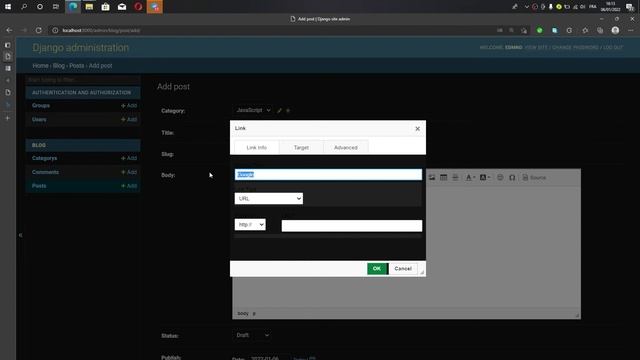Open the Posts breadcrumb link
640x360 pixels.
point(76,66)
